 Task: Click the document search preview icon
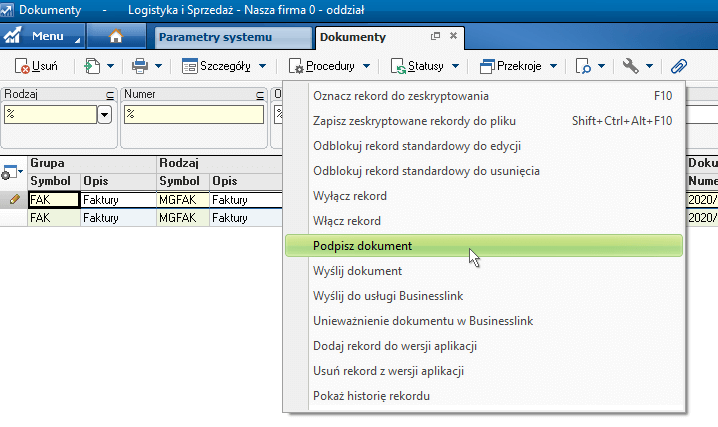(x=583, y=66)
